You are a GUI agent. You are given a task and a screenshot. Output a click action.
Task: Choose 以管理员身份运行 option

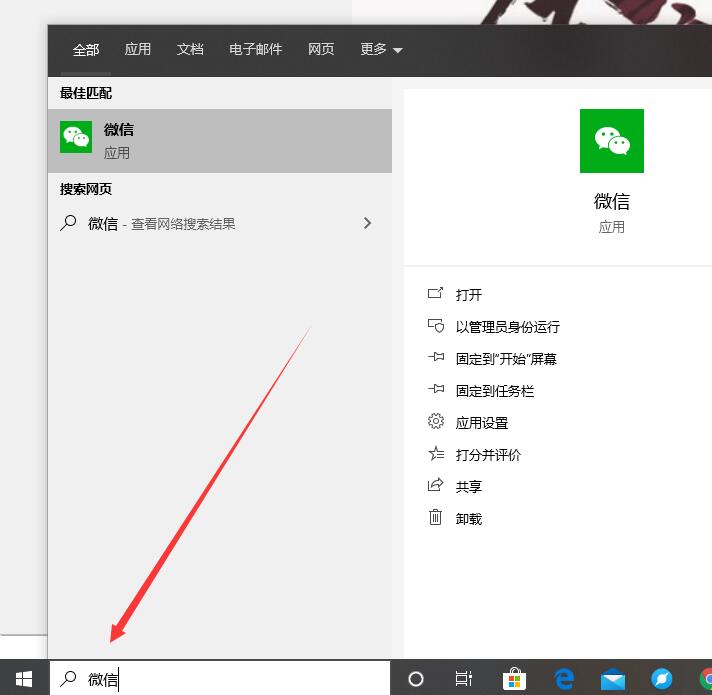[x=508, y=327]
